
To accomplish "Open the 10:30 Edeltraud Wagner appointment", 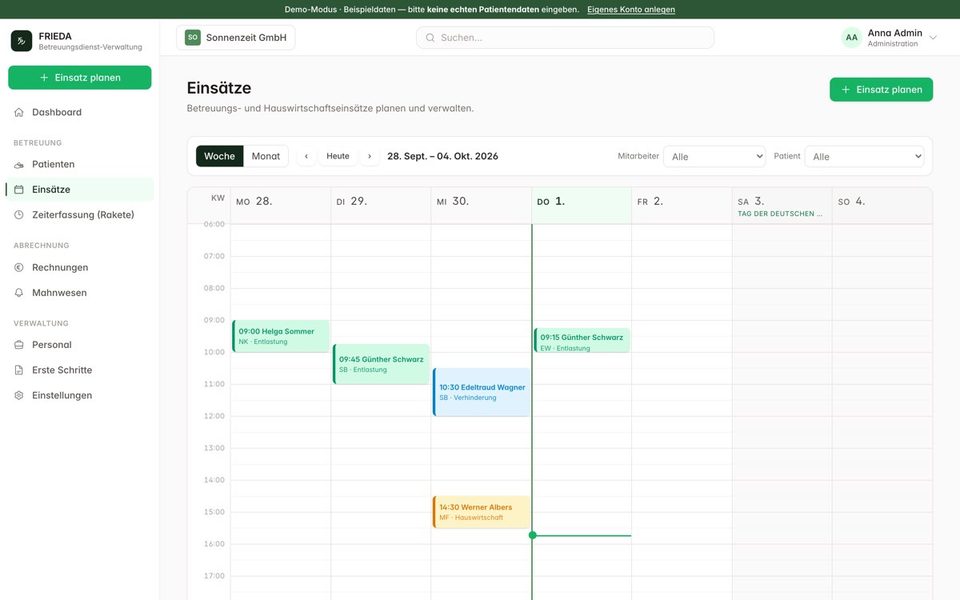I will point(482,392).
